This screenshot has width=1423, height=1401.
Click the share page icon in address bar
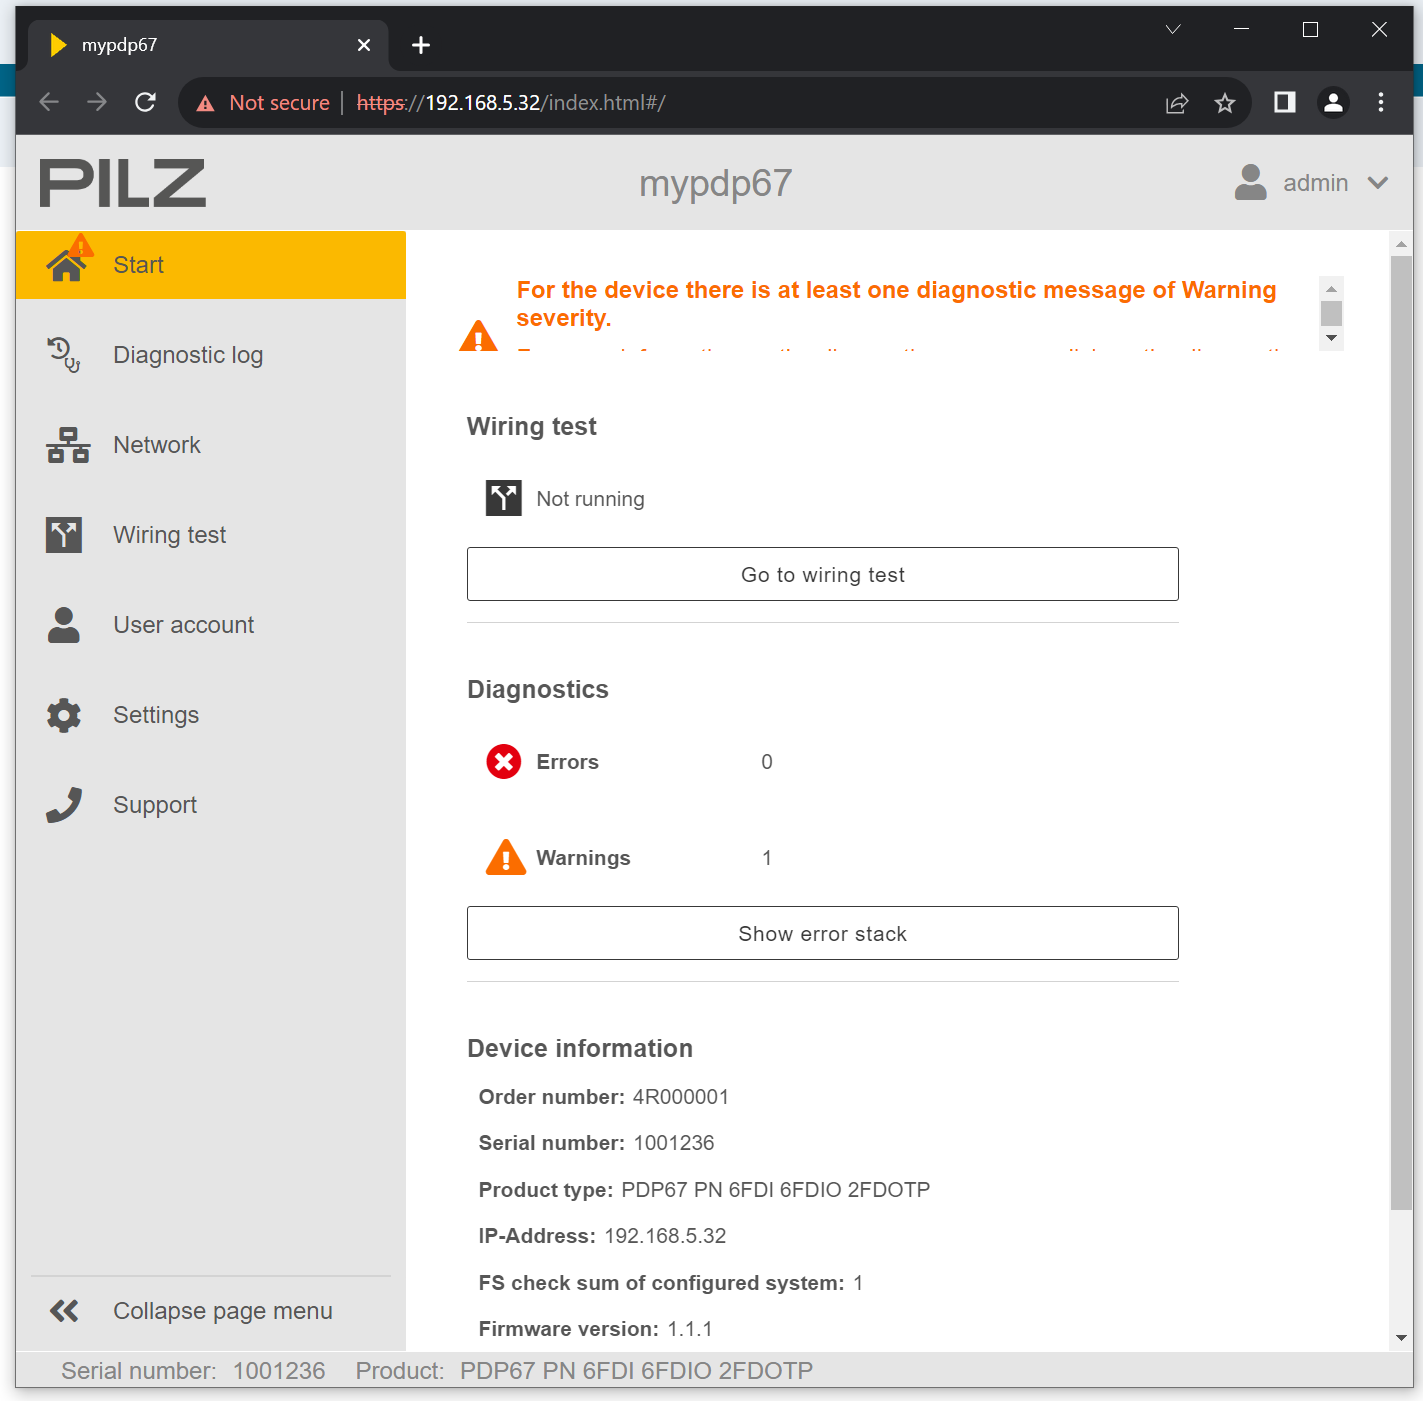pos(1177,103)
